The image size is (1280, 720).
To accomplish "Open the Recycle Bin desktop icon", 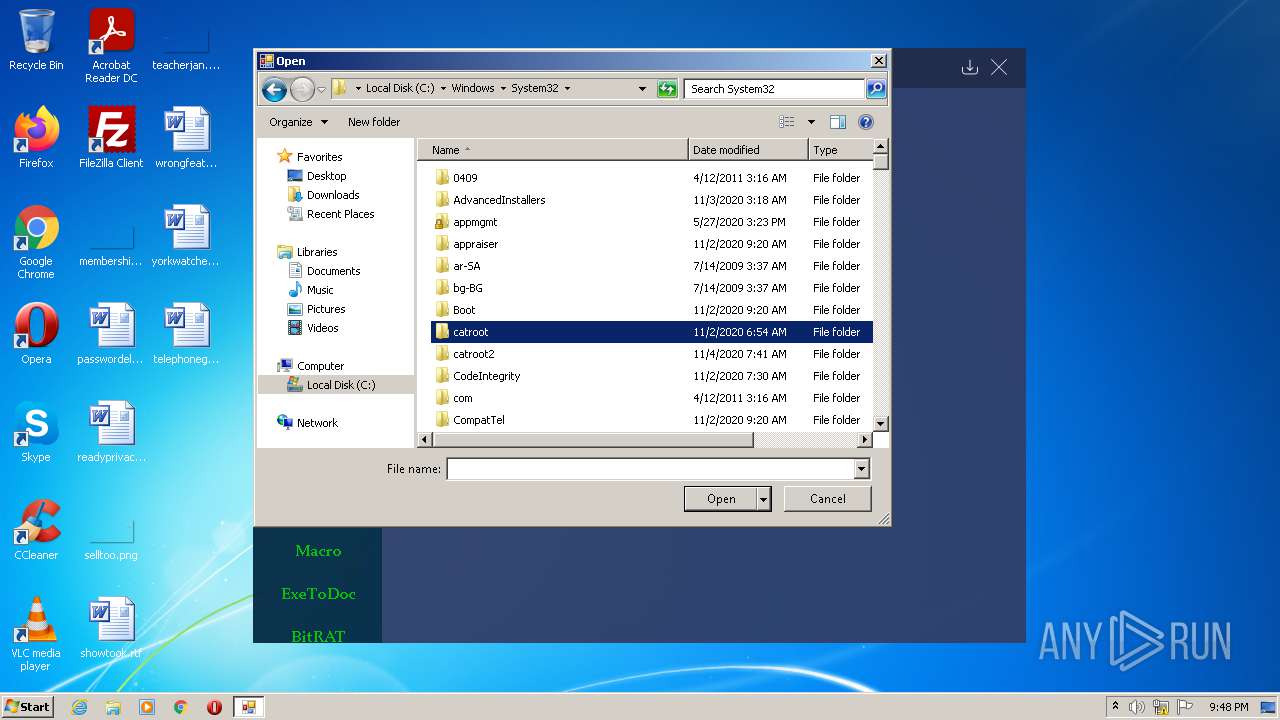I will [x=36, y=41].
